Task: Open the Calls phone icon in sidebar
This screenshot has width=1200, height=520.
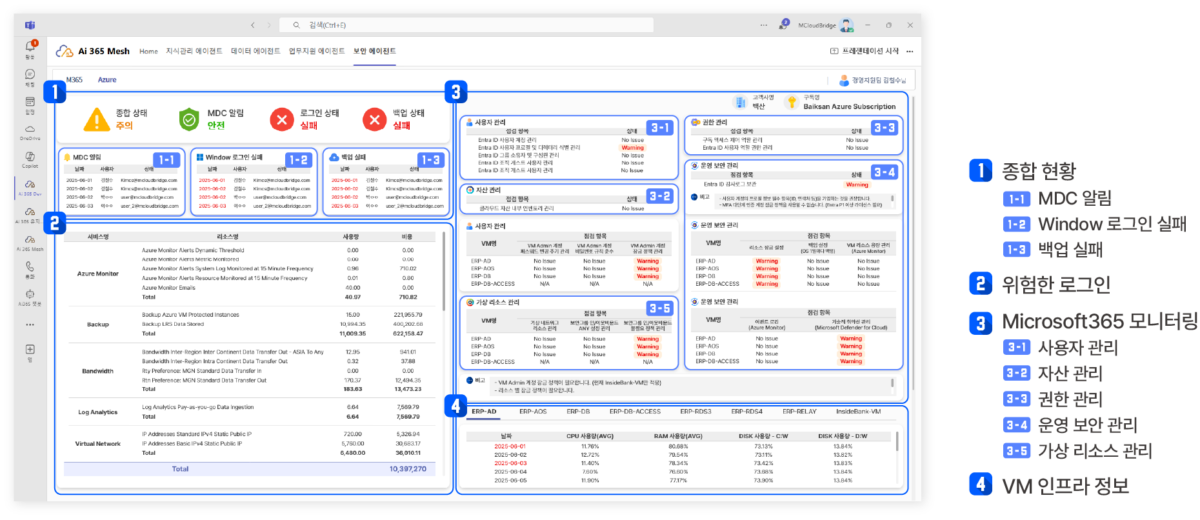Action: click(30, 268)
